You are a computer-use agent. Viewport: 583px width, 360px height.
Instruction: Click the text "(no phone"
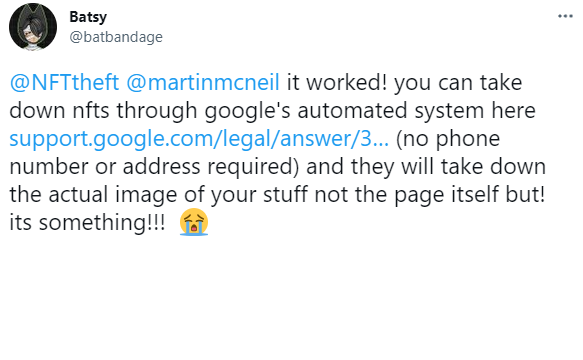coord(448,139)
